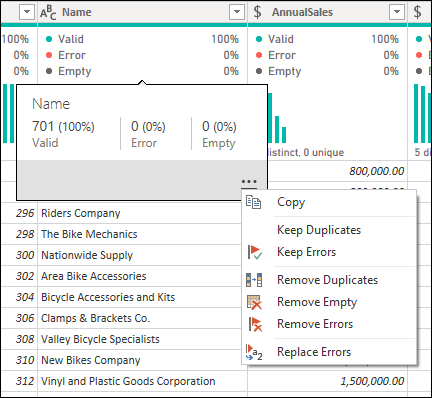
Task: Select row ID 296 cell
Action: tap(19, 213)
